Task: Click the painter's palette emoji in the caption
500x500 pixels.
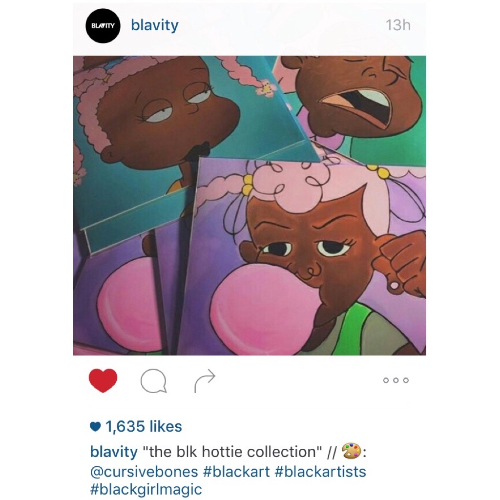Action: coord(352,451)
